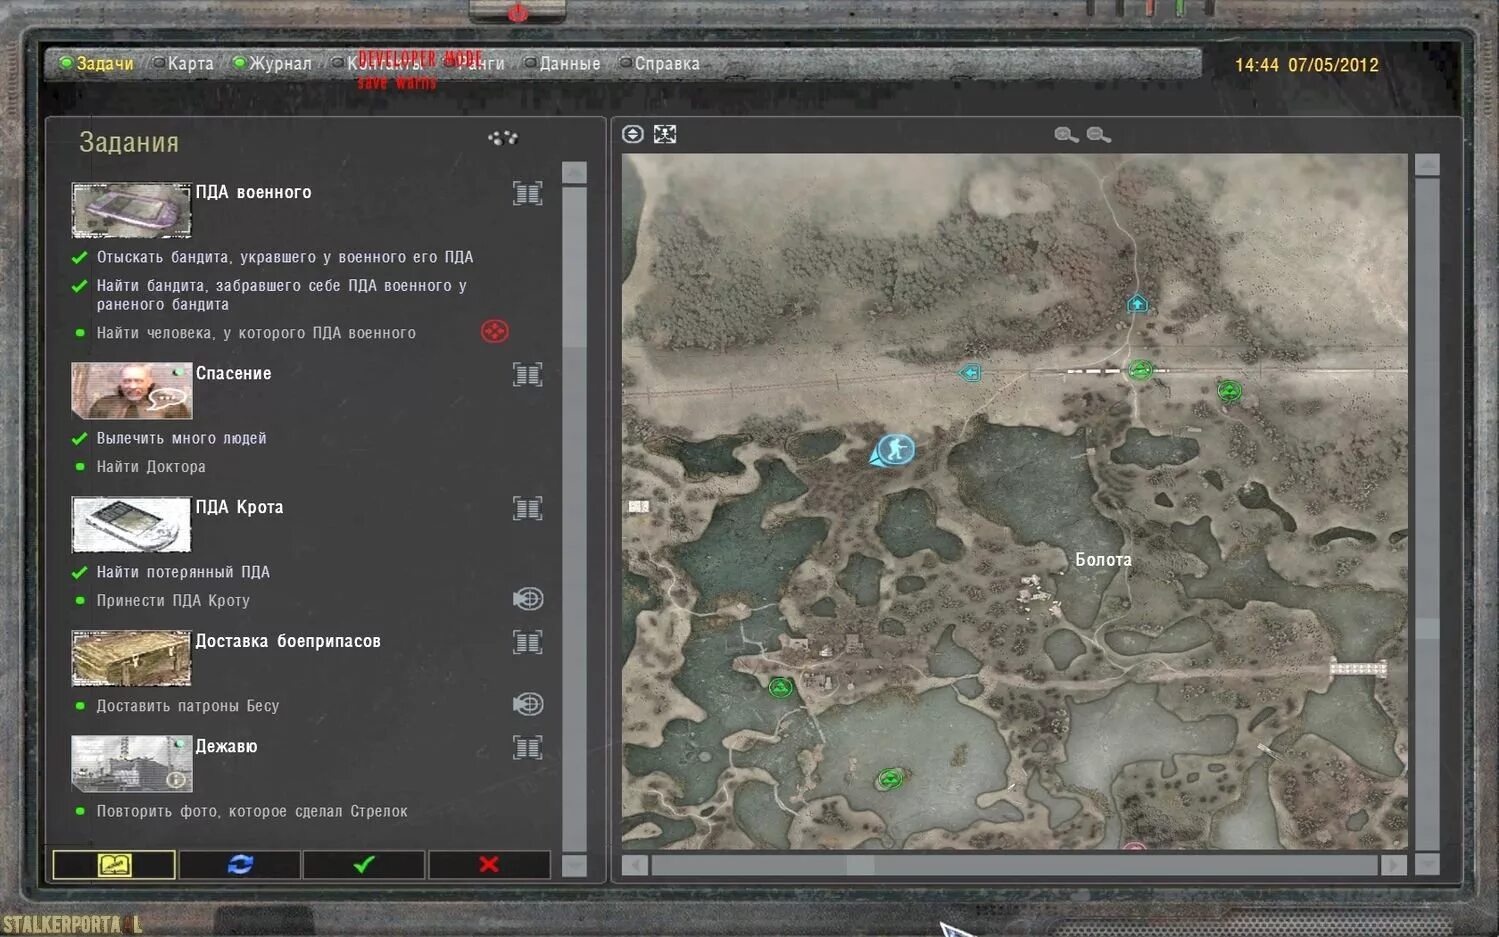Toggle details for ПДА военного task

pyautogui.click(x=528, y=193)
